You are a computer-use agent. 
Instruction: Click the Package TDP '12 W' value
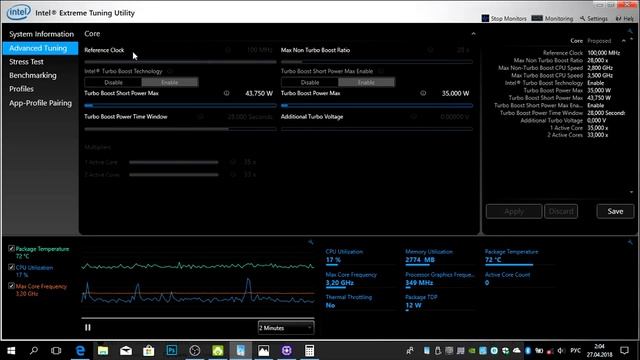click(413, 305)
